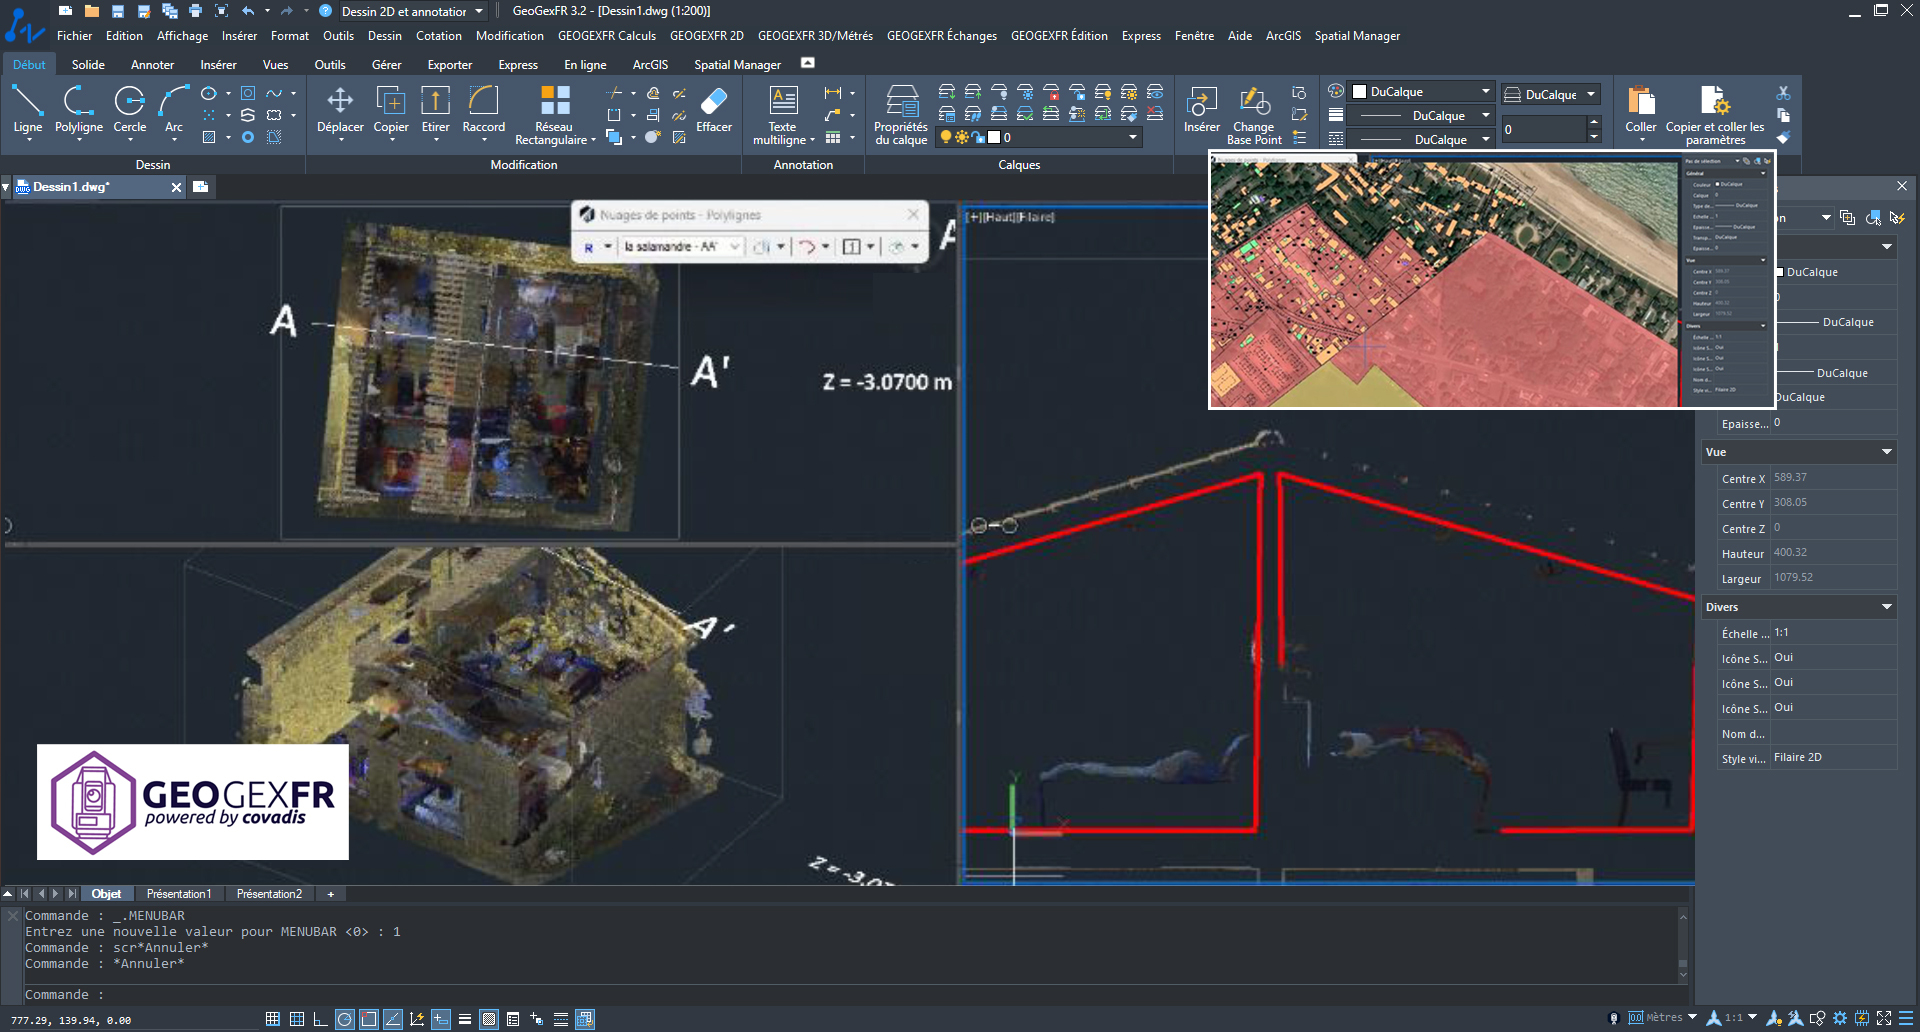Select the Cercle tool
This screenshot has width=1920, height=1032.
click(129, 109)
